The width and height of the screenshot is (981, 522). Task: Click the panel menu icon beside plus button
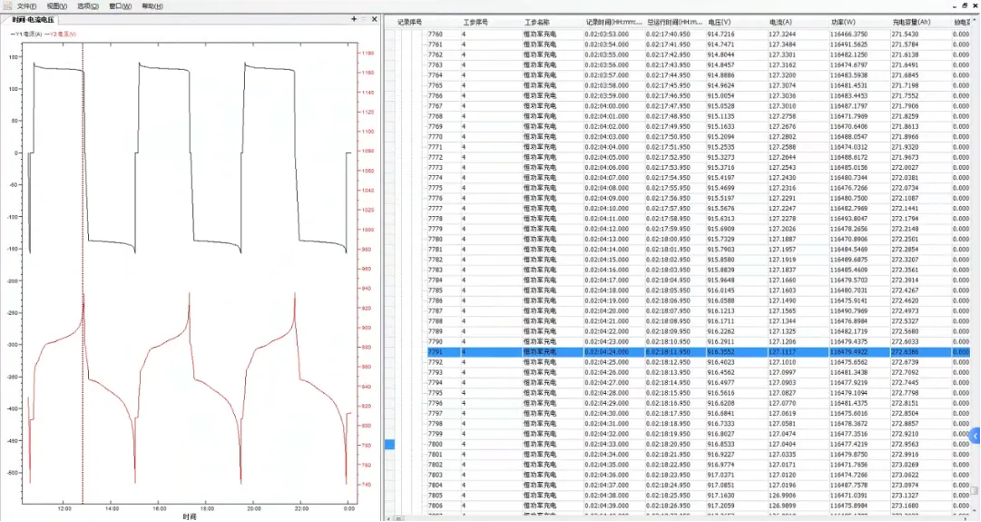[x=366, y=19]
